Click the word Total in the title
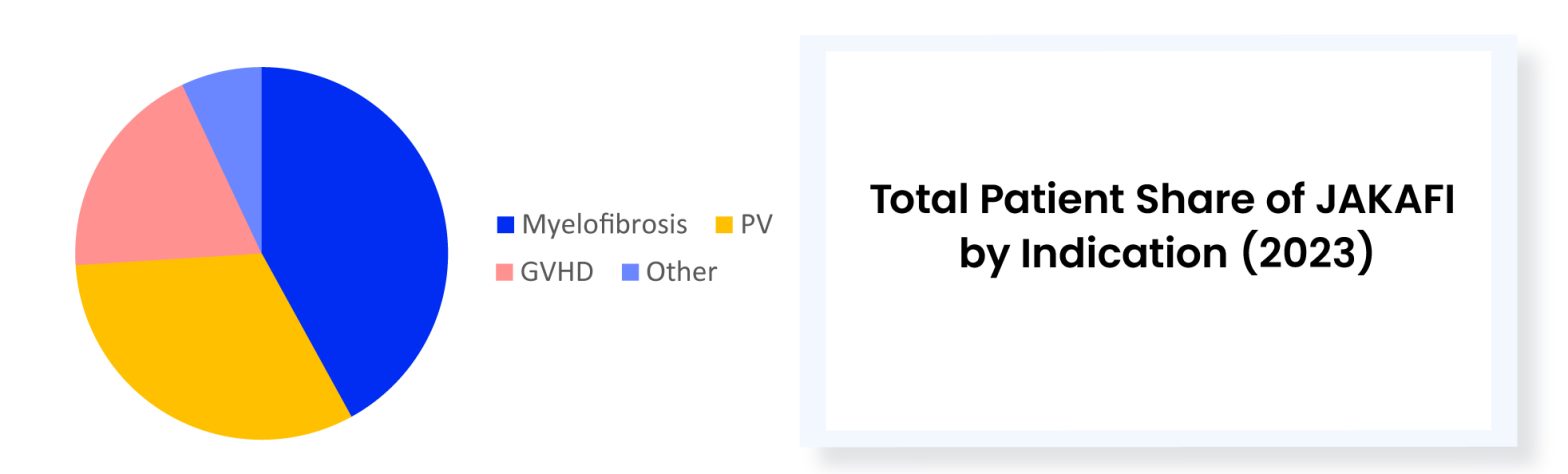Screen dimensions: 1568x474 919,200
